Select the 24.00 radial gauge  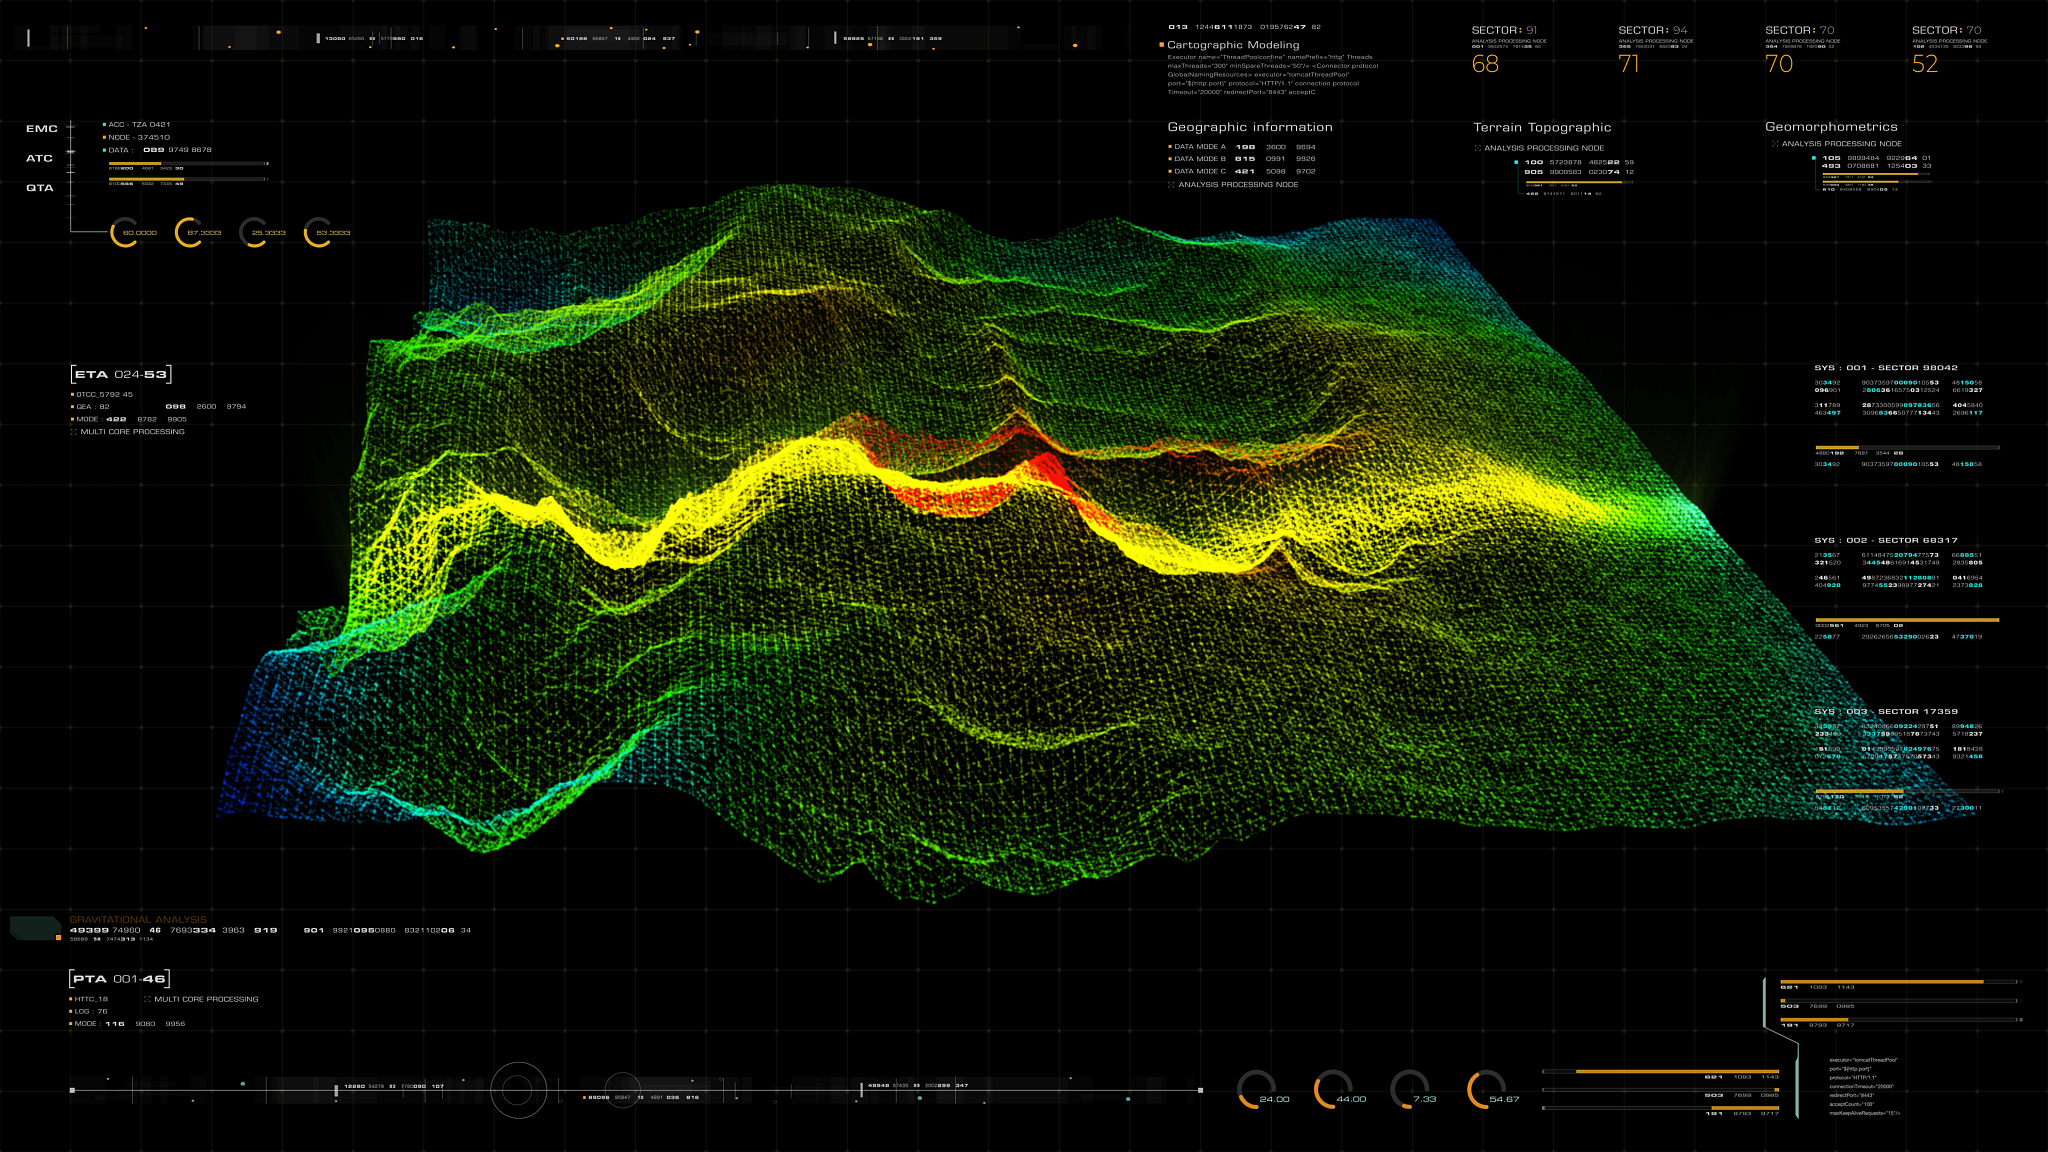pyautogui.click(x=1257, y=1090)
